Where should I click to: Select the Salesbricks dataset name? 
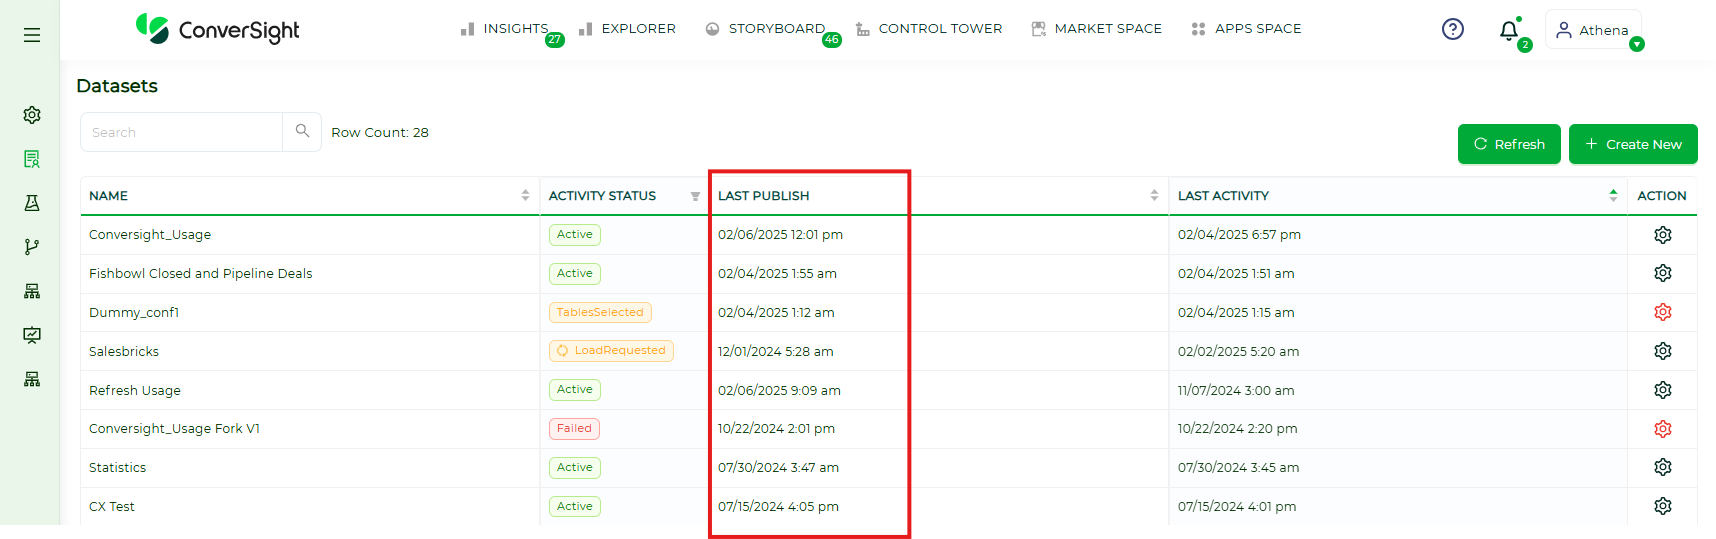(124, 352)
